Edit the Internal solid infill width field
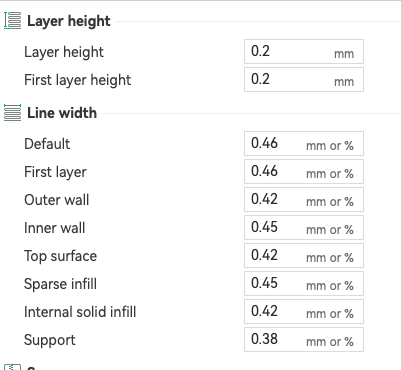This screenshot has width=401, height=370. coord(304,312)
